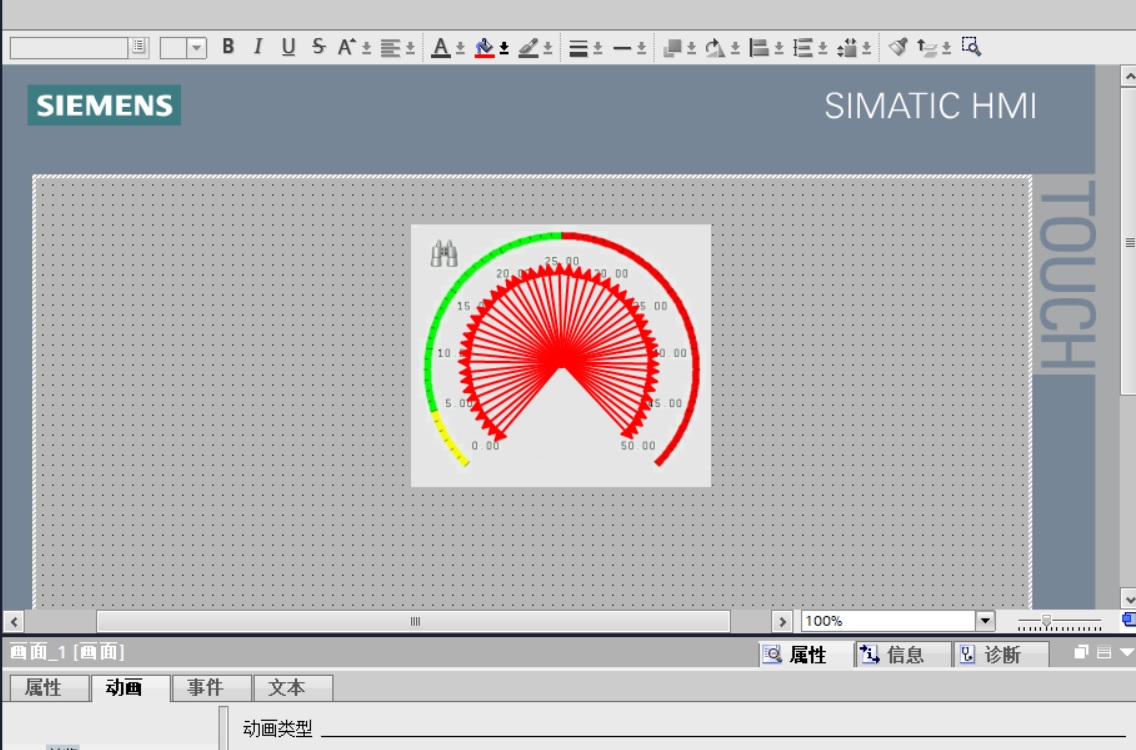
Task: Click the binoculars icon on the gauge
Action: [x=444, y=254]
